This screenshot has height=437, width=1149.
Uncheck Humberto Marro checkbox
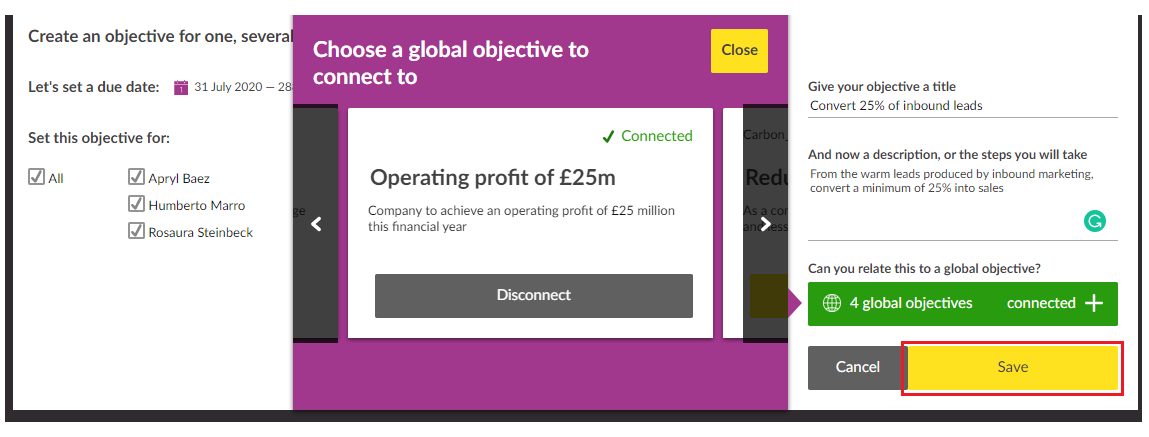pyautogui.click(x=136, y=205)
